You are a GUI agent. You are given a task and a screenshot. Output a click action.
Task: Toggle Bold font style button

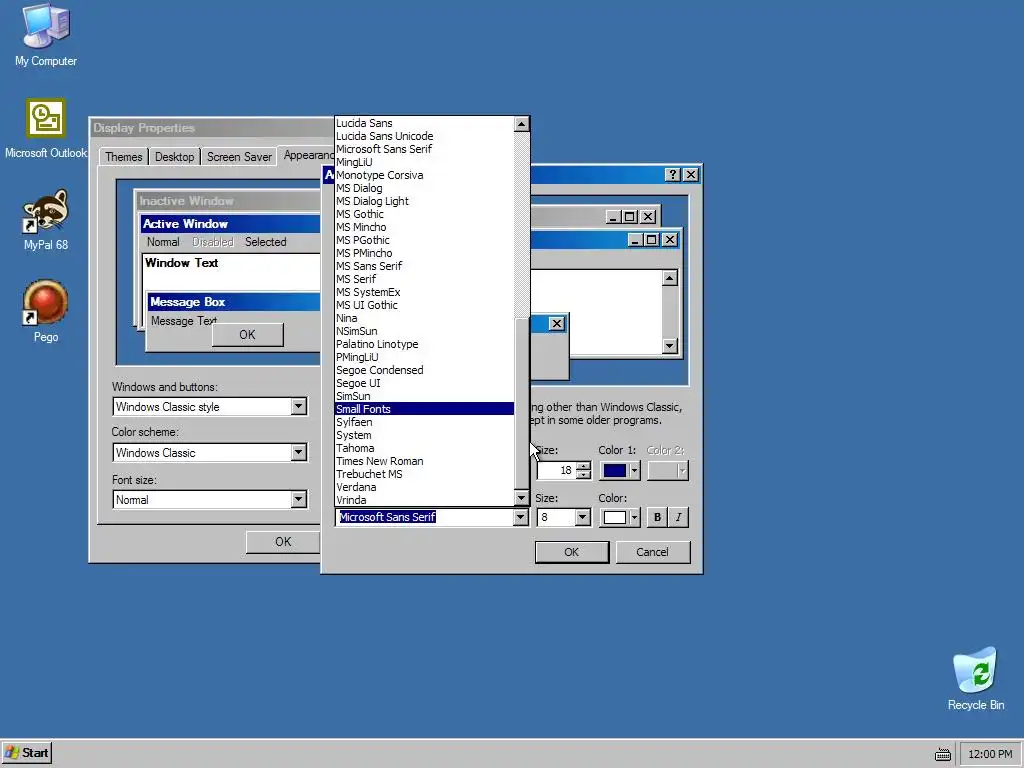click(657, 517)
